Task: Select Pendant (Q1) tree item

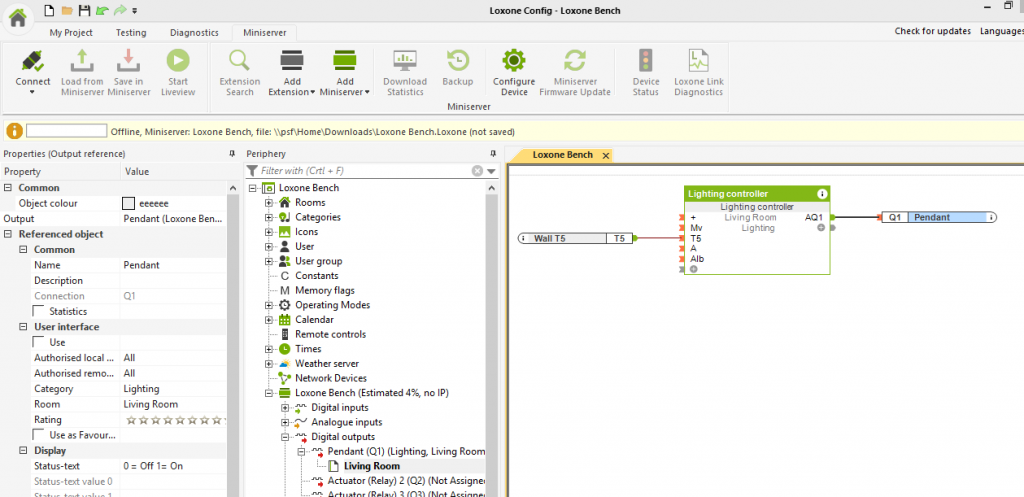Action: (406, 451)
